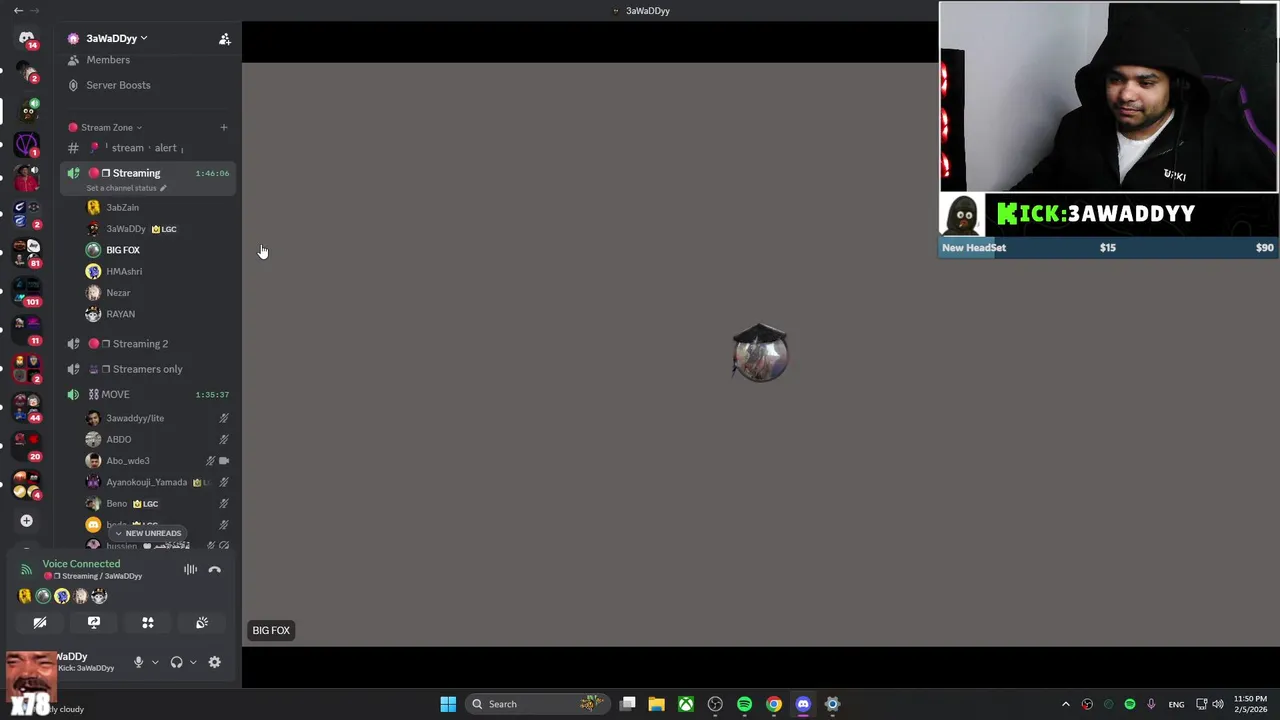Viewport: 1280px width, 720px height.
Task: Click the ENG language indicator
Action: (1176, 704)
